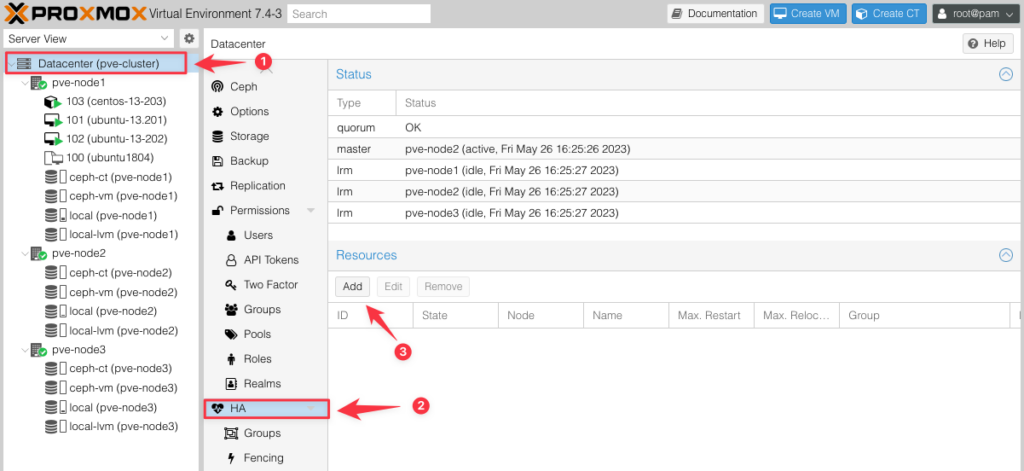Click the Datacenter server rack icon
Screen dimensions: 1024x471
25,63
